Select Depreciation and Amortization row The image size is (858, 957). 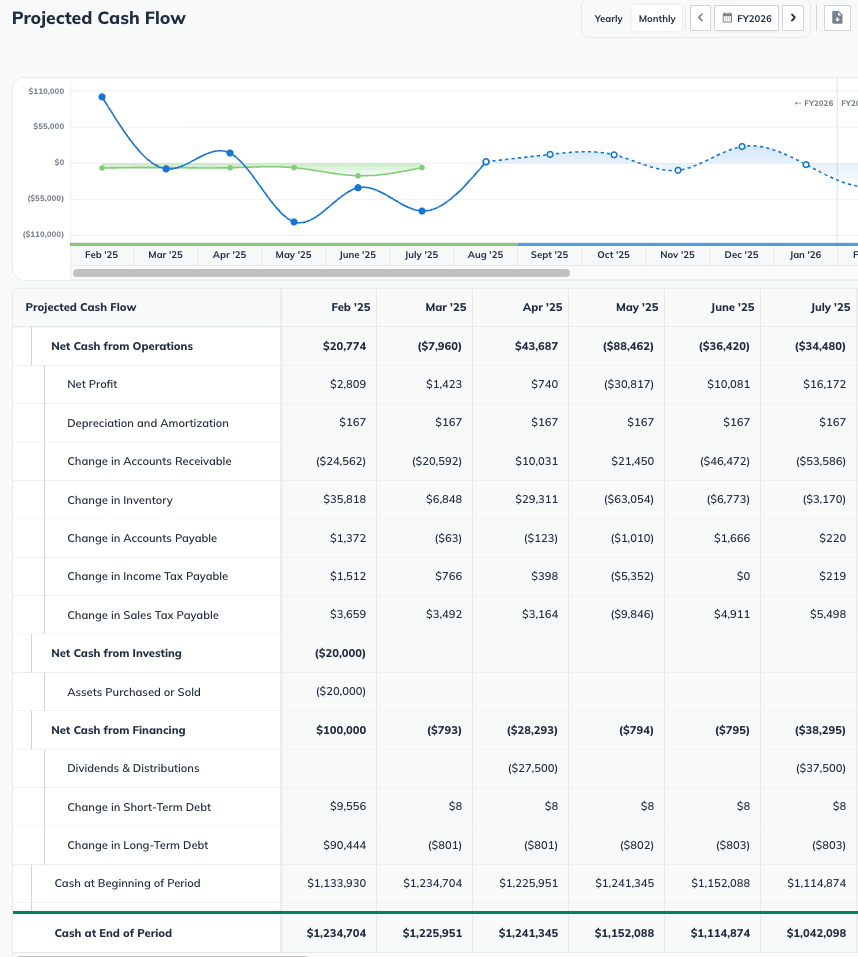click(148, 423)
